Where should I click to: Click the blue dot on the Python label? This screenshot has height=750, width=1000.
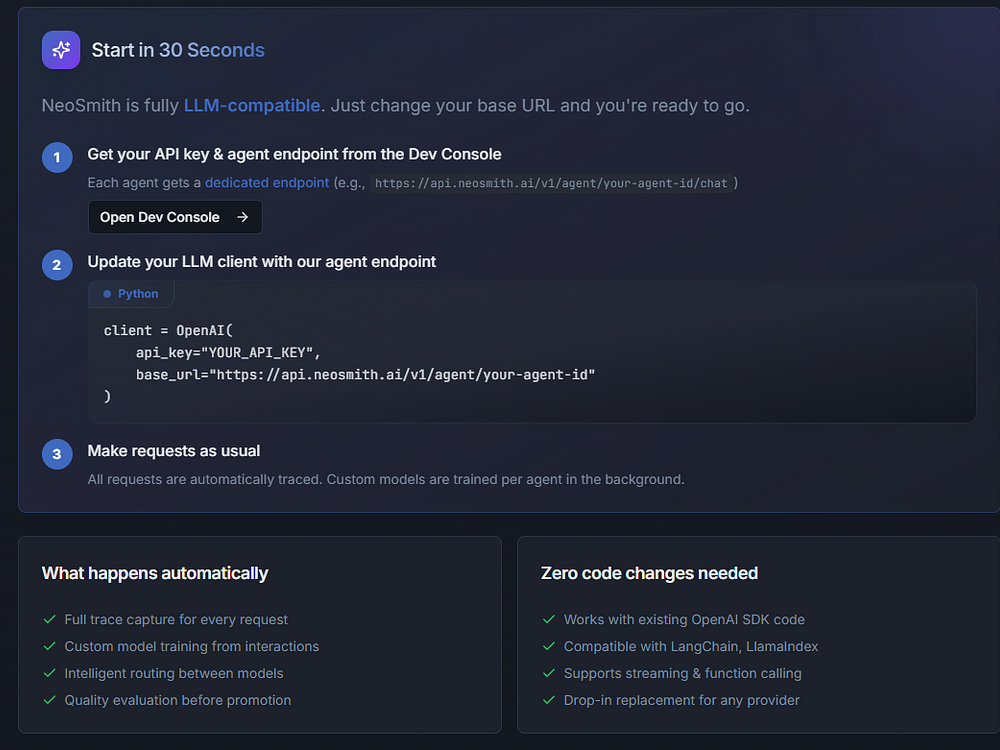[107, 294]
